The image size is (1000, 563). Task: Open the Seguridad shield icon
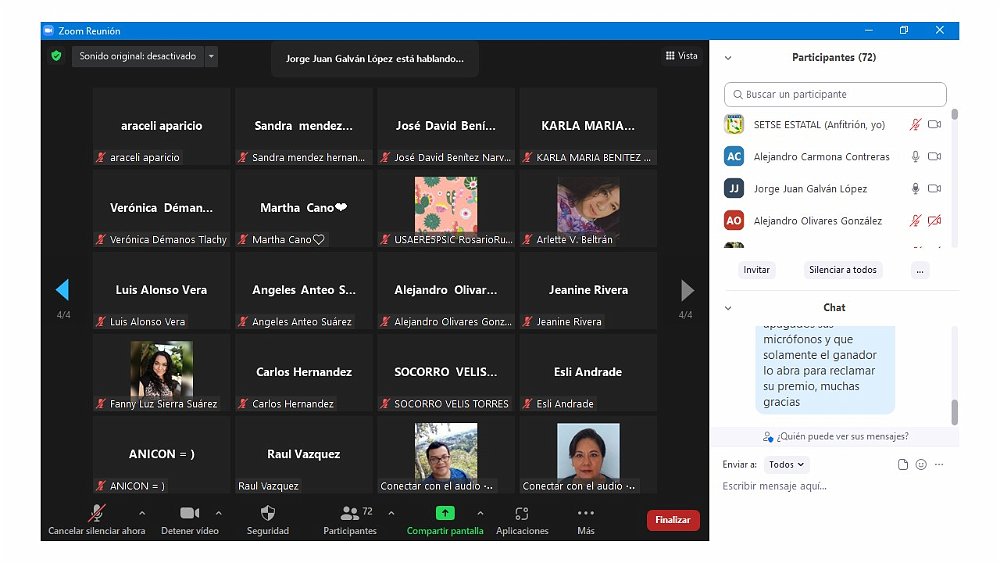click(x=267, y=513)
